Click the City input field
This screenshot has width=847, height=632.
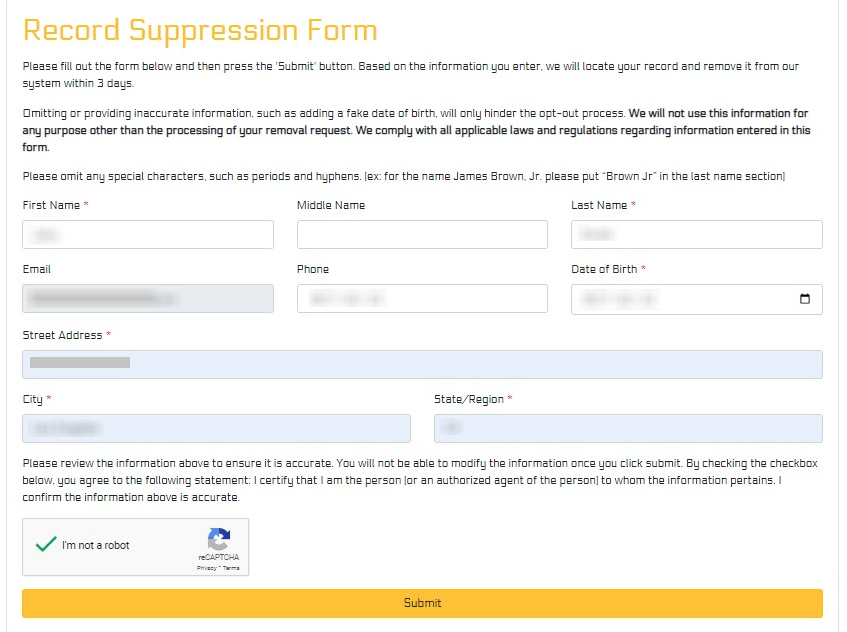(216, 428)
